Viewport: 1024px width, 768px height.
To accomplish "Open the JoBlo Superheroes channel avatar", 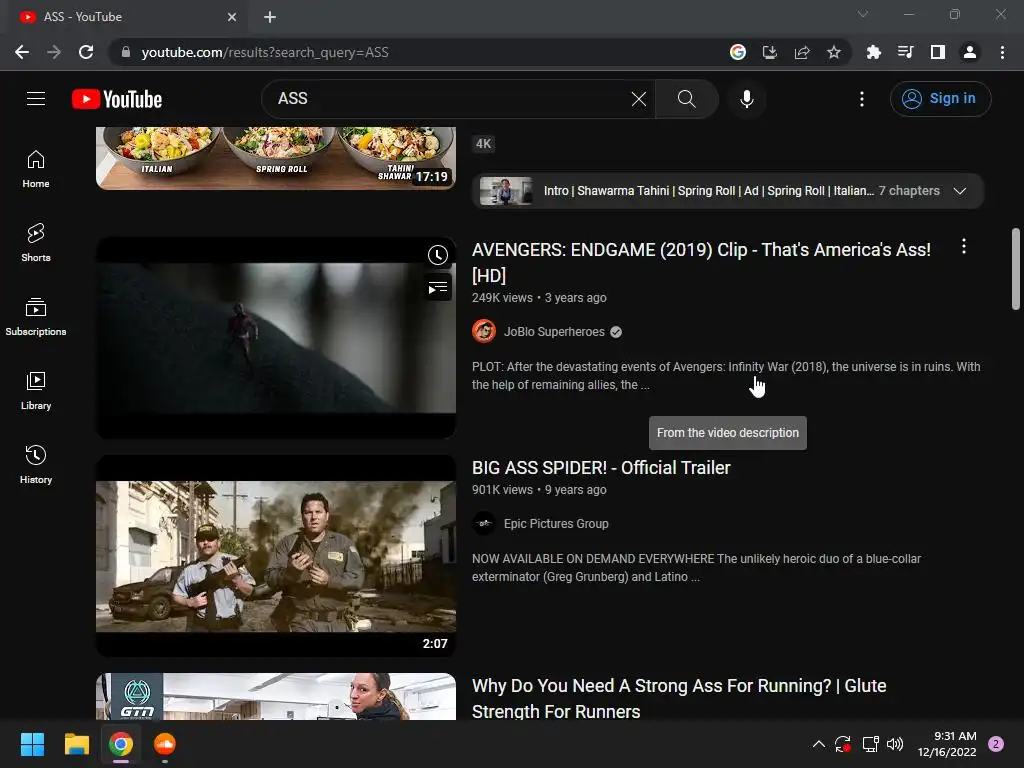I will pos(484,332).
